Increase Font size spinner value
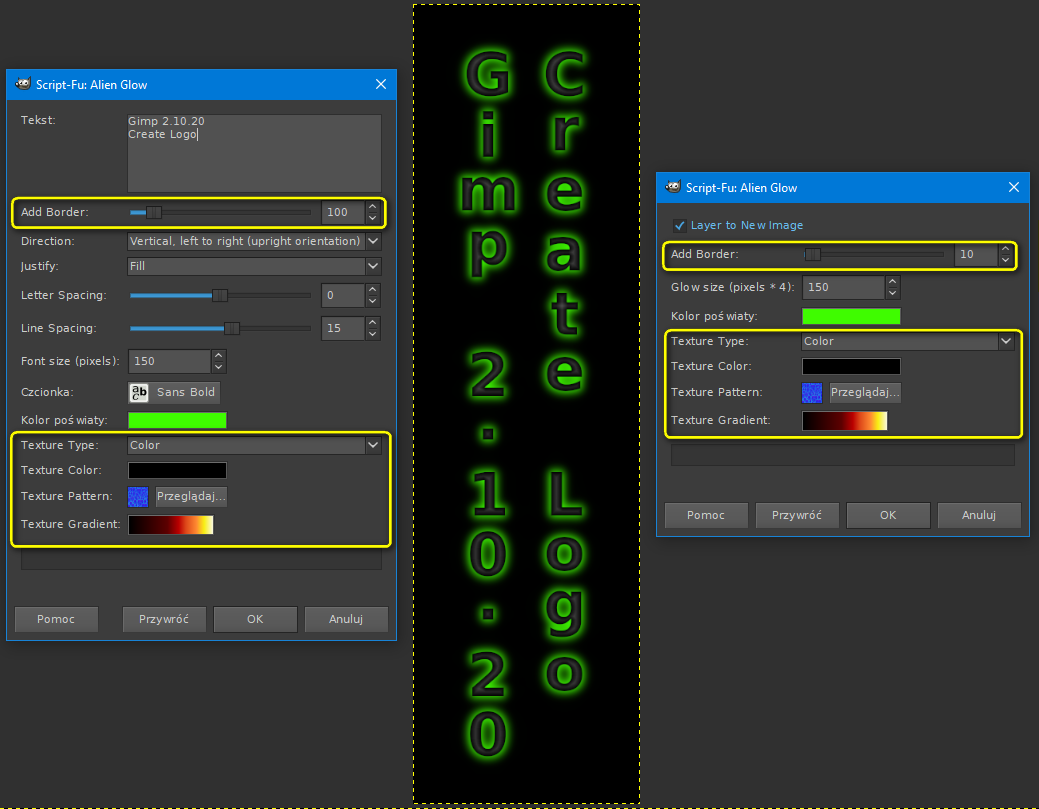Image resolution: width=1039 pixels, height=809 pixels. tap(219, 356)
